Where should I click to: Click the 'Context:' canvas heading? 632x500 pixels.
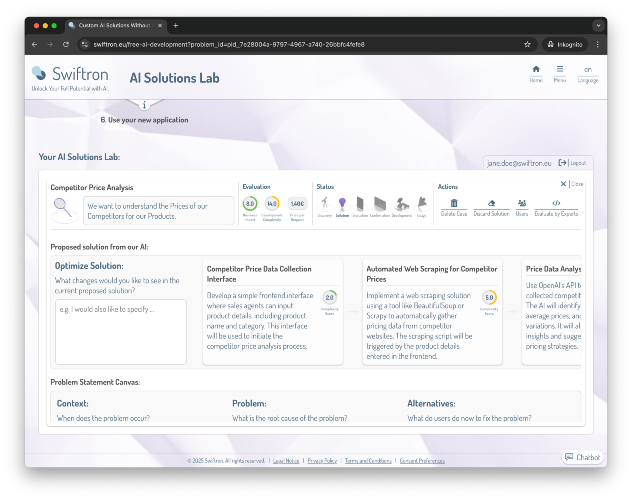tap(73, 403)
